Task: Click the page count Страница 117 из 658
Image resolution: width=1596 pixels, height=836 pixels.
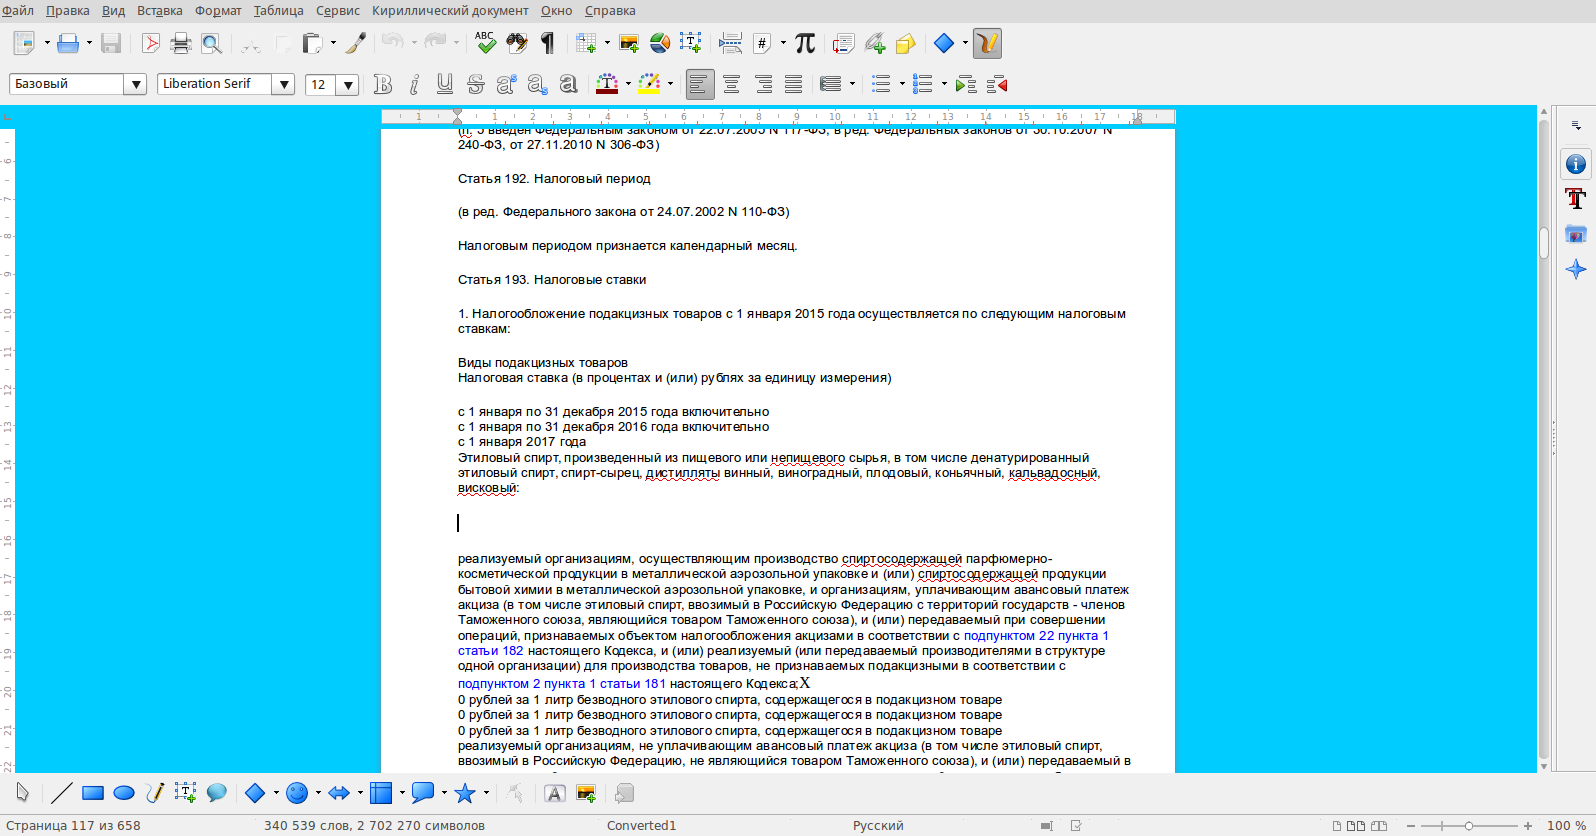Action: point(74,826)
